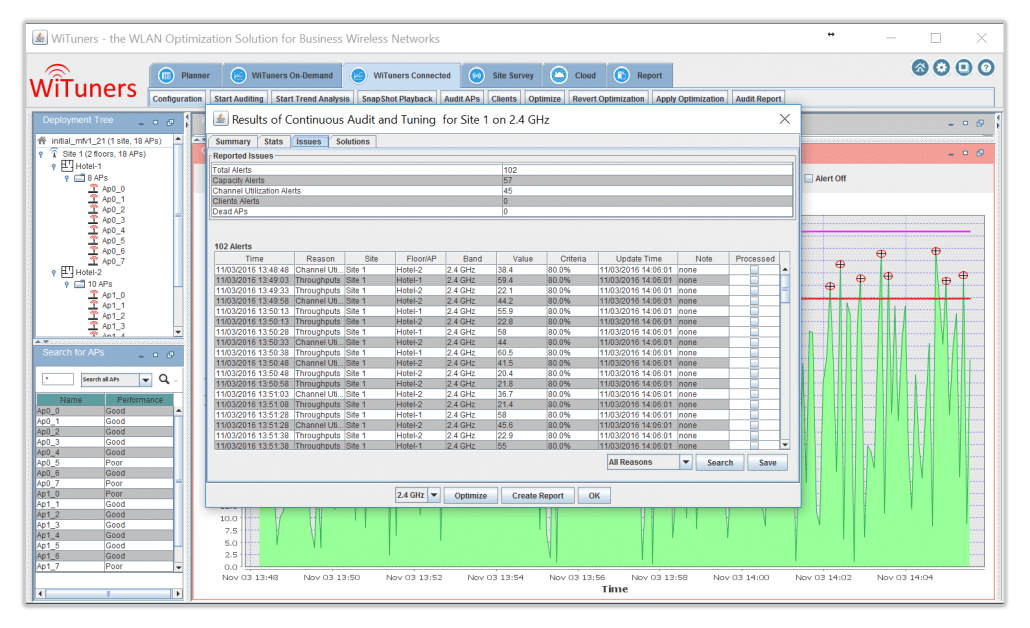Click the folder icon beside 10 APs

(x=79, y=284)
